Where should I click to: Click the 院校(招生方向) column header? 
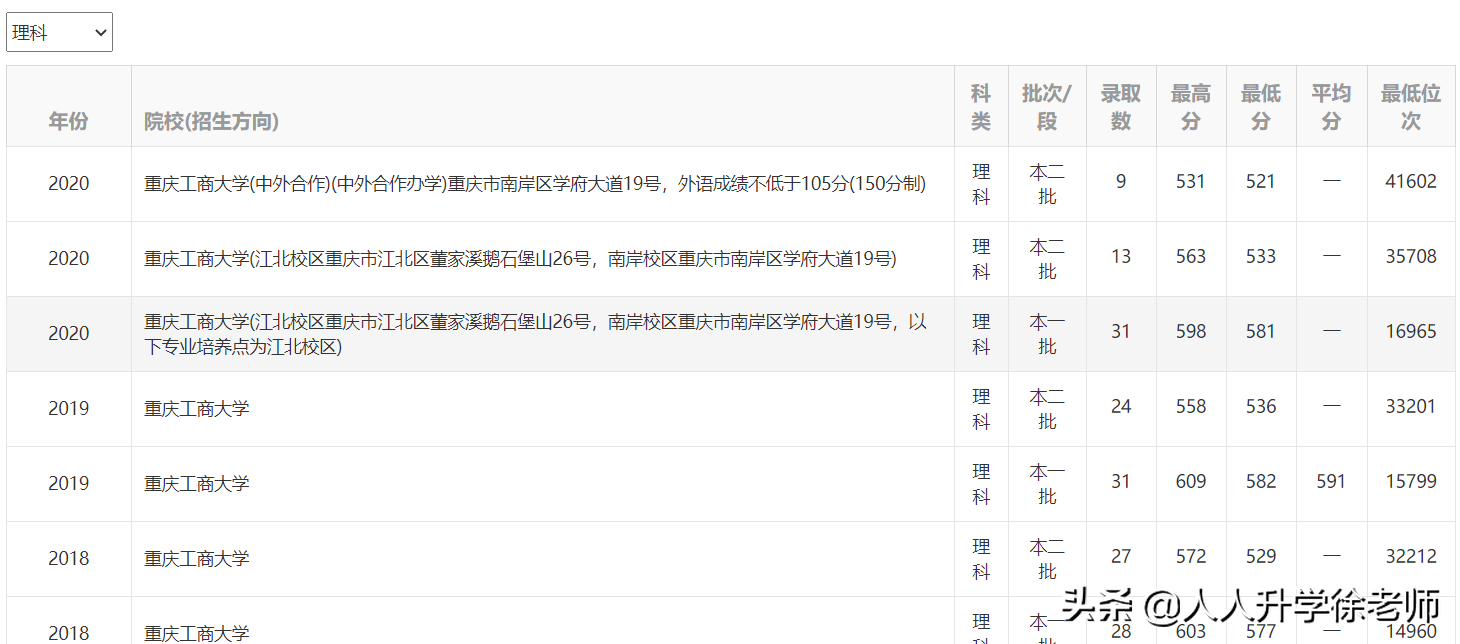coord(211,121)
